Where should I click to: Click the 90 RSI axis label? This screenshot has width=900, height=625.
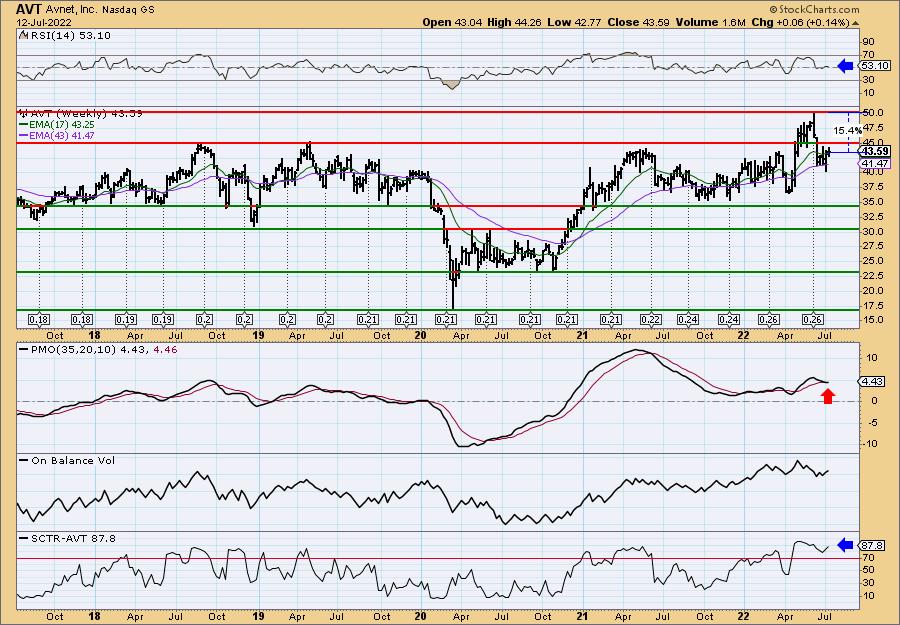click(x=868, y=42)
